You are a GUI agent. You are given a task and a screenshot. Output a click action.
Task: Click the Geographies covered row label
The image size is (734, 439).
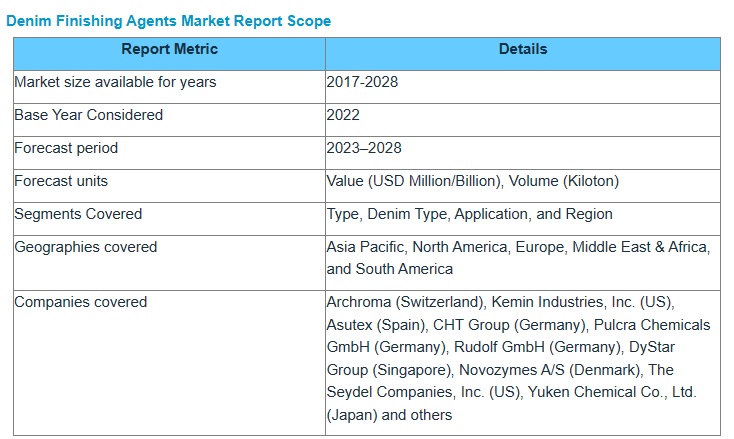coord(85,247)
